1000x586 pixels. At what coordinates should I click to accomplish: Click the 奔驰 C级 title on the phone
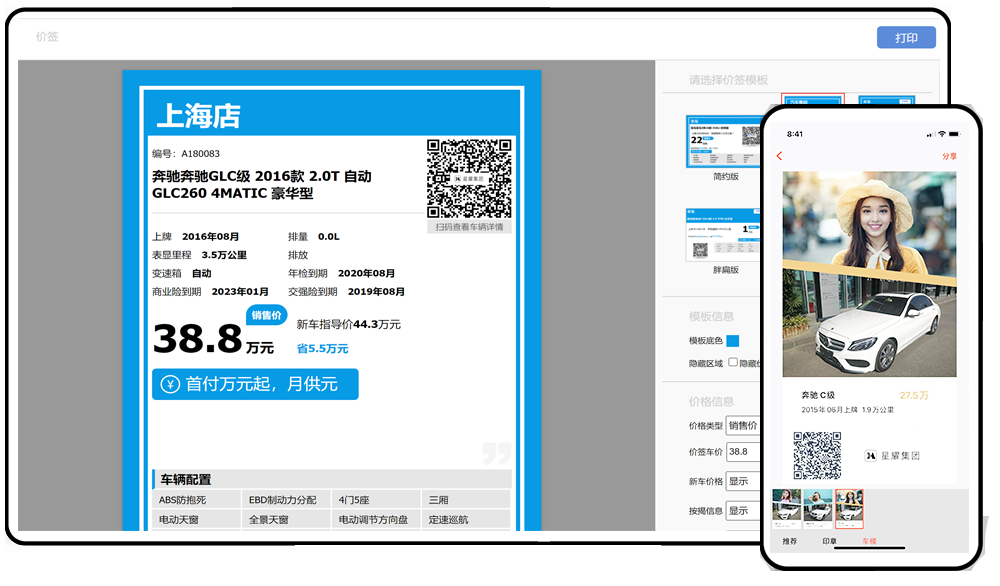pyautogui.click(x=818, y=395)
